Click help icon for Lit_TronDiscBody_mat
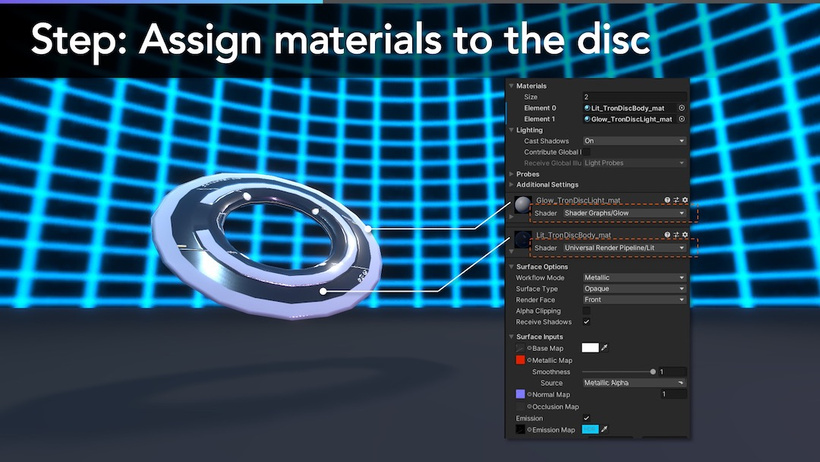Image resolution: width=820 pixels, height=462 pixels. click(x=667, y=234)
